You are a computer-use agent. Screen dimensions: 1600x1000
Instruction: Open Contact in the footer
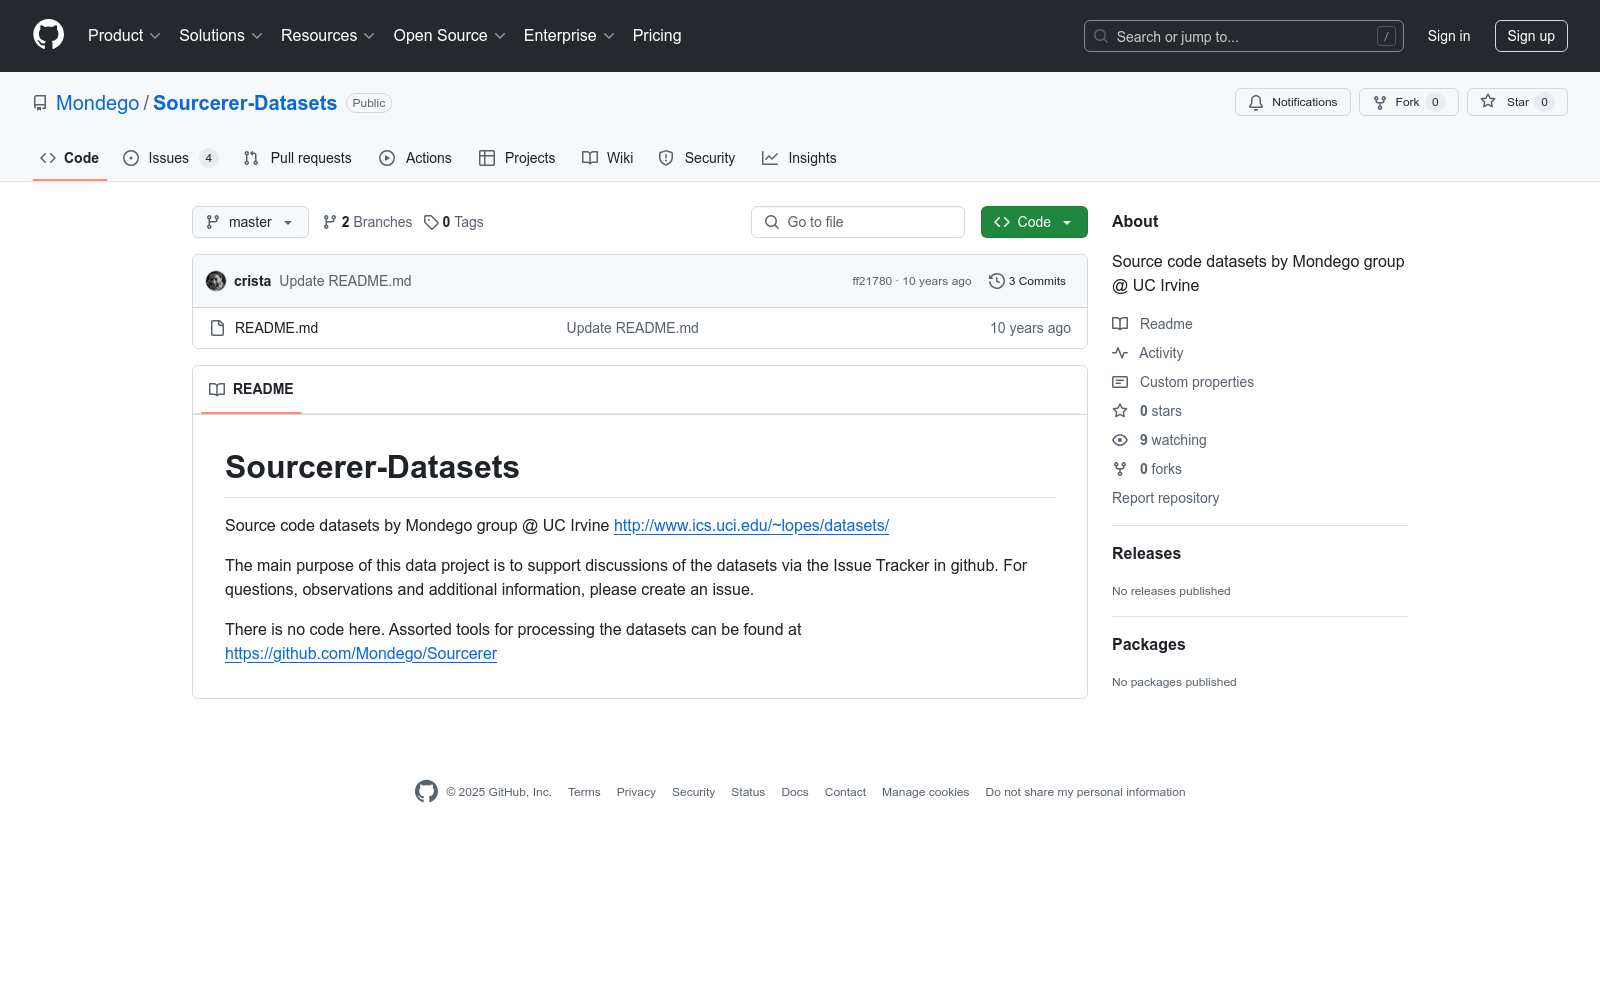coord(845,792)
